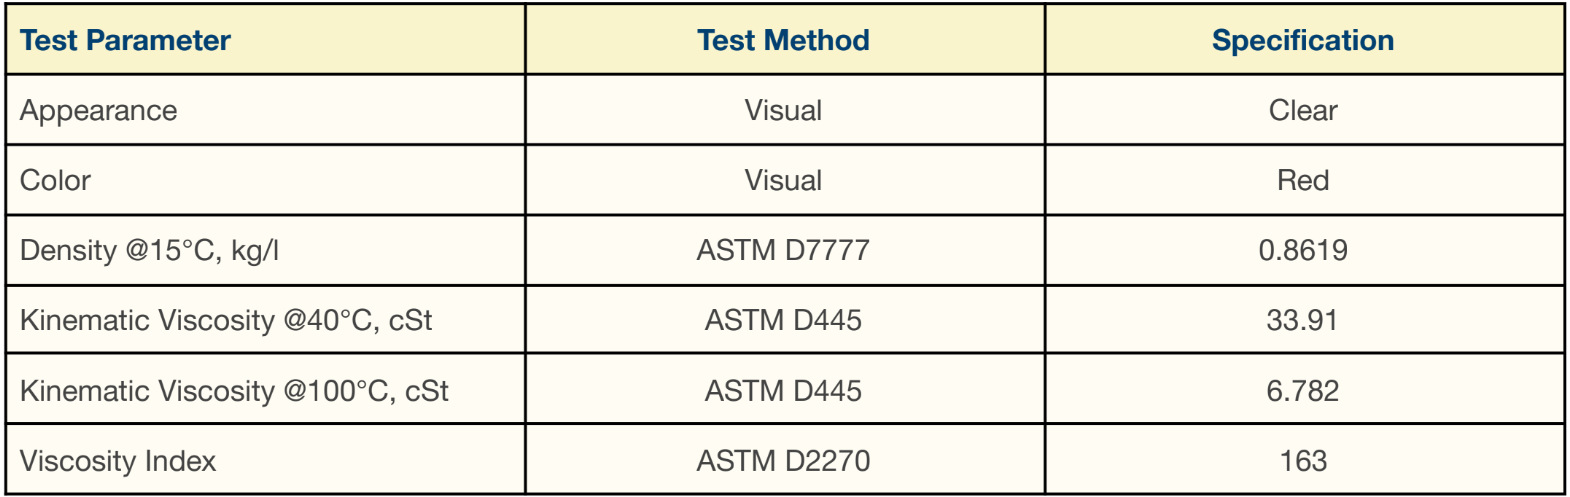The width and height of the screenshot is (1570, 497).
Task: Click the Red specification value
Action: 1303,180
